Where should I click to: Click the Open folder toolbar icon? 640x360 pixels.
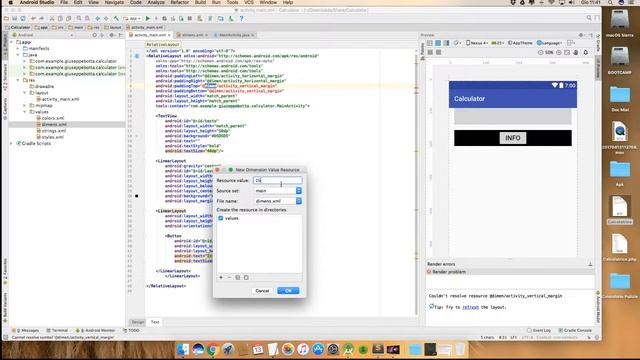point(6,18)
